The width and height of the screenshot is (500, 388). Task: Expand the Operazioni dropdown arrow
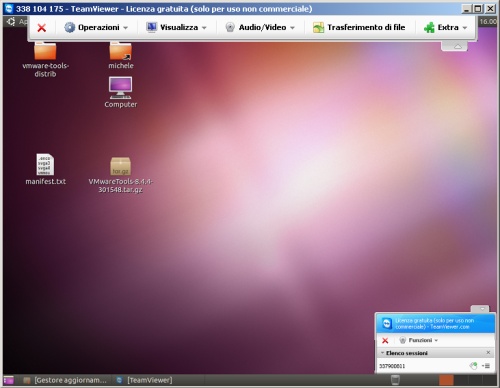point(126,28)
